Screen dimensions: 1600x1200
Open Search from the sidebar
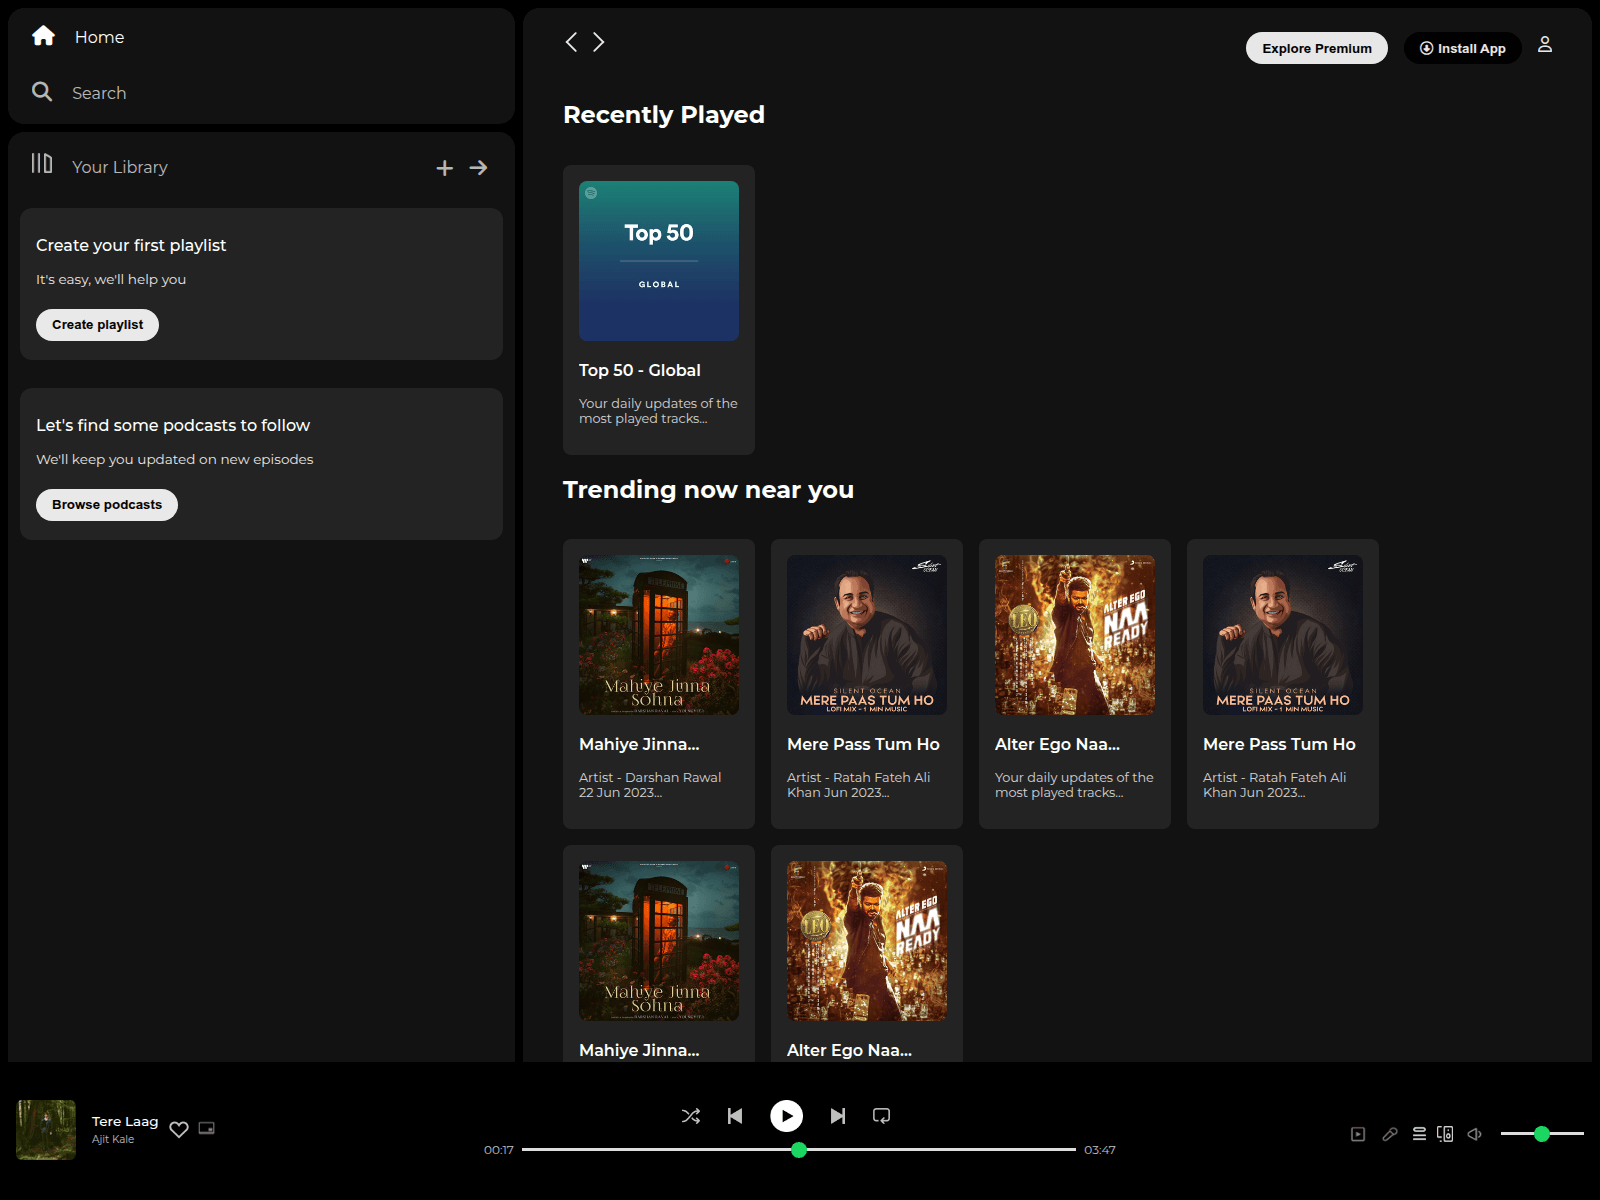click(79, 93)
